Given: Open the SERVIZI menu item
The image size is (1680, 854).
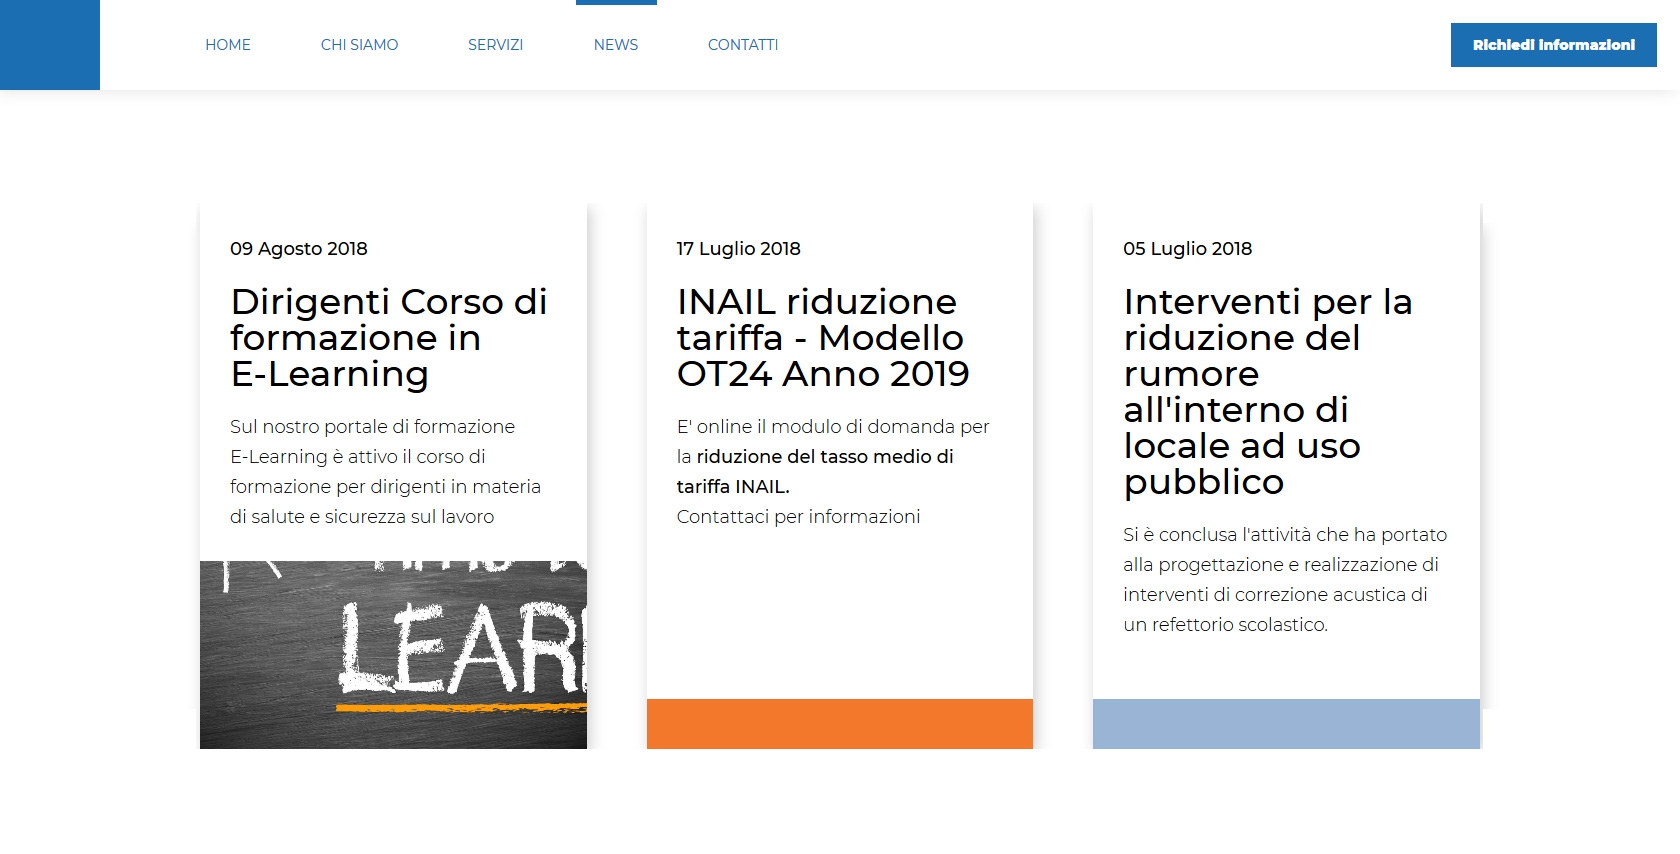Looking at the screenshot, I should pos(495,45).
